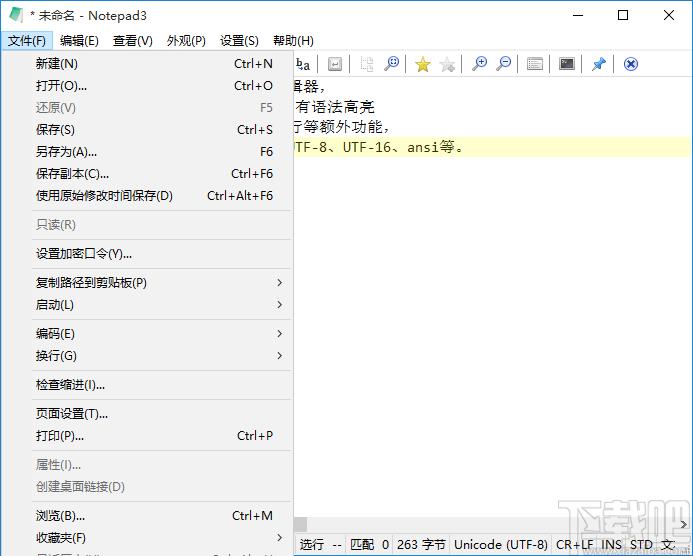This screenshot has height=556, width=693.
Task: Click the gray add-to-favorites star icon
Action: (x=447, y=65)
